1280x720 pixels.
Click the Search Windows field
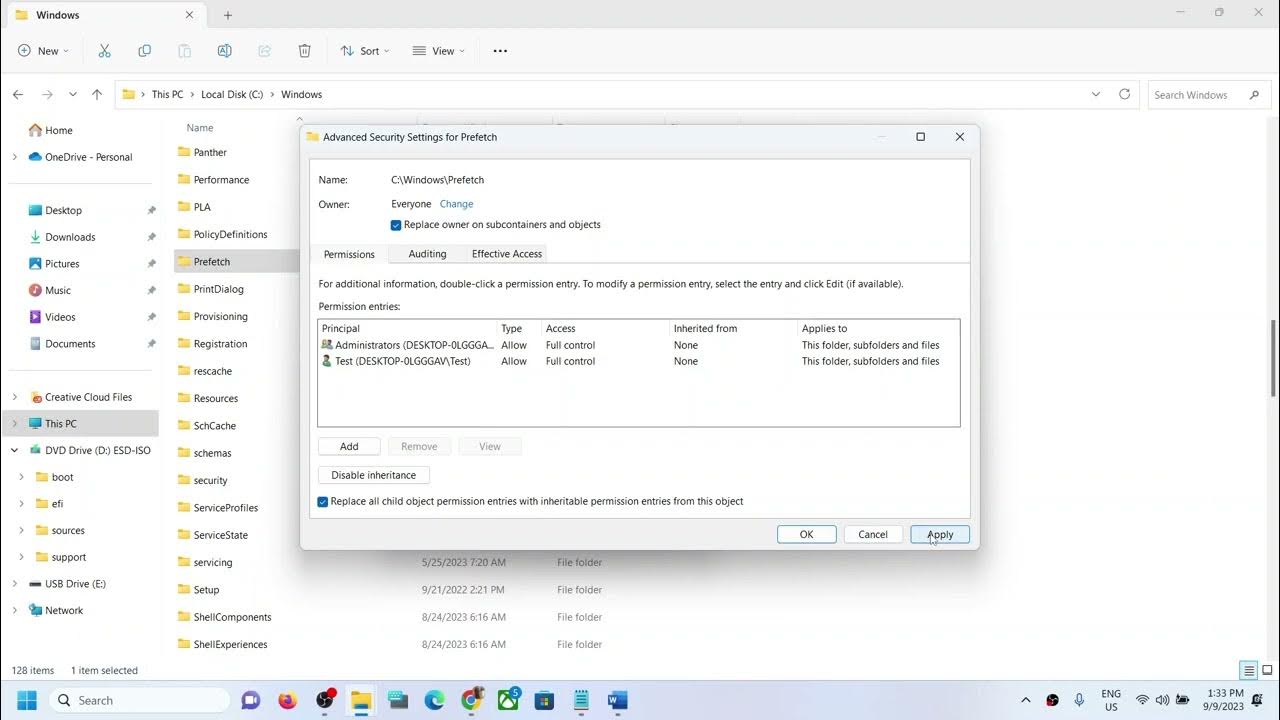[x=1208, y=94]
